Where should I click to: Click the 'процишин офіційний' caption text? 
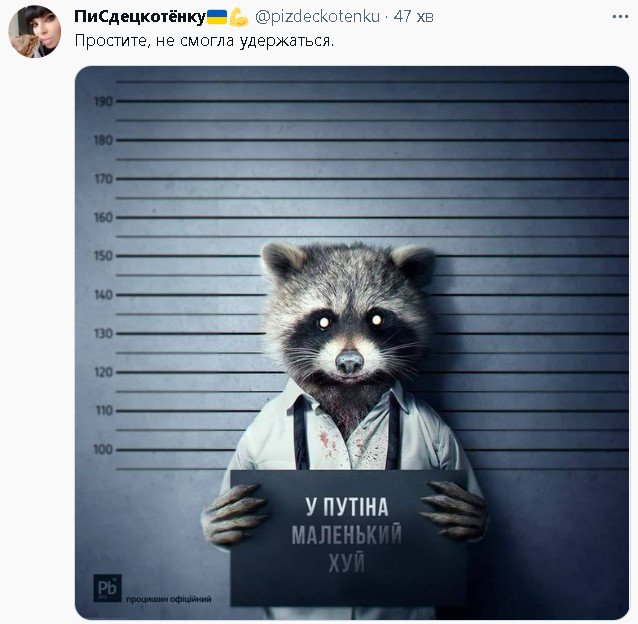pyautogui.click(x=169, y=600)
